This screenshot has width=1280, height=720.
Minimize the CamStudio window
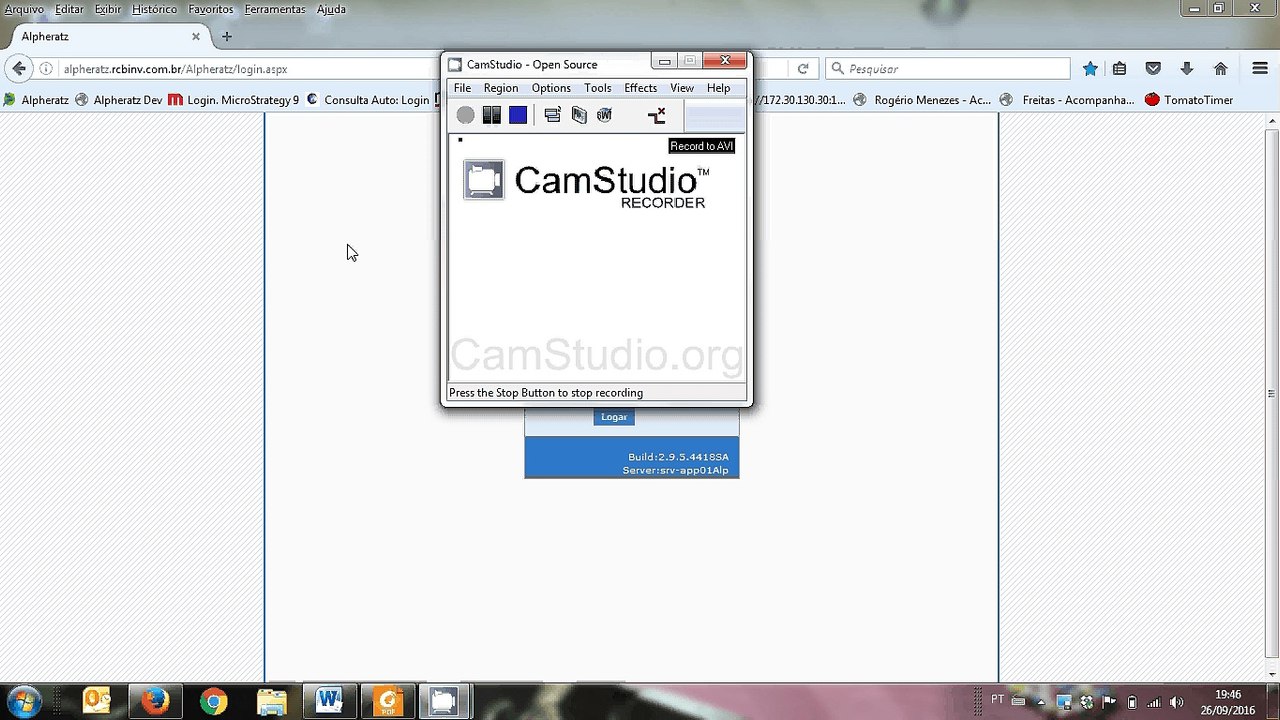(664, 61)
